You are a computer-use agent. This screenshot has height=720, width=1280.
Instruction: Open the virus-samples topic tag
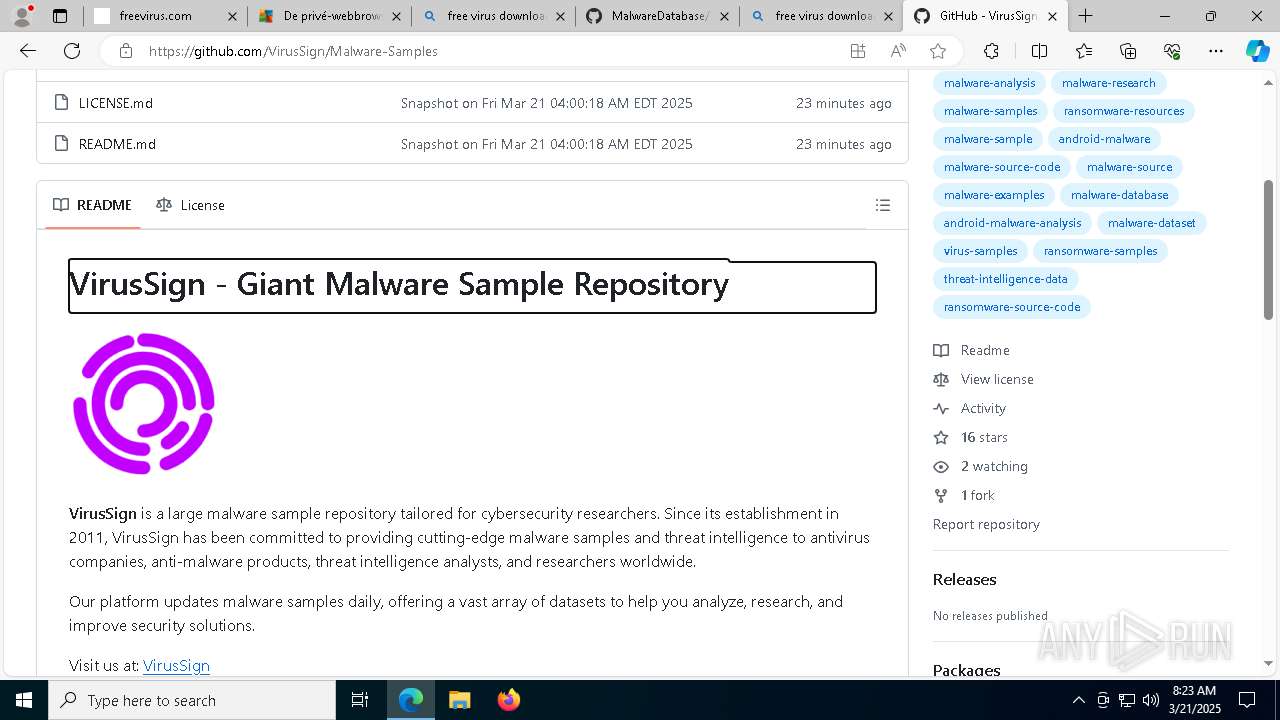click(x=980, y=251)
